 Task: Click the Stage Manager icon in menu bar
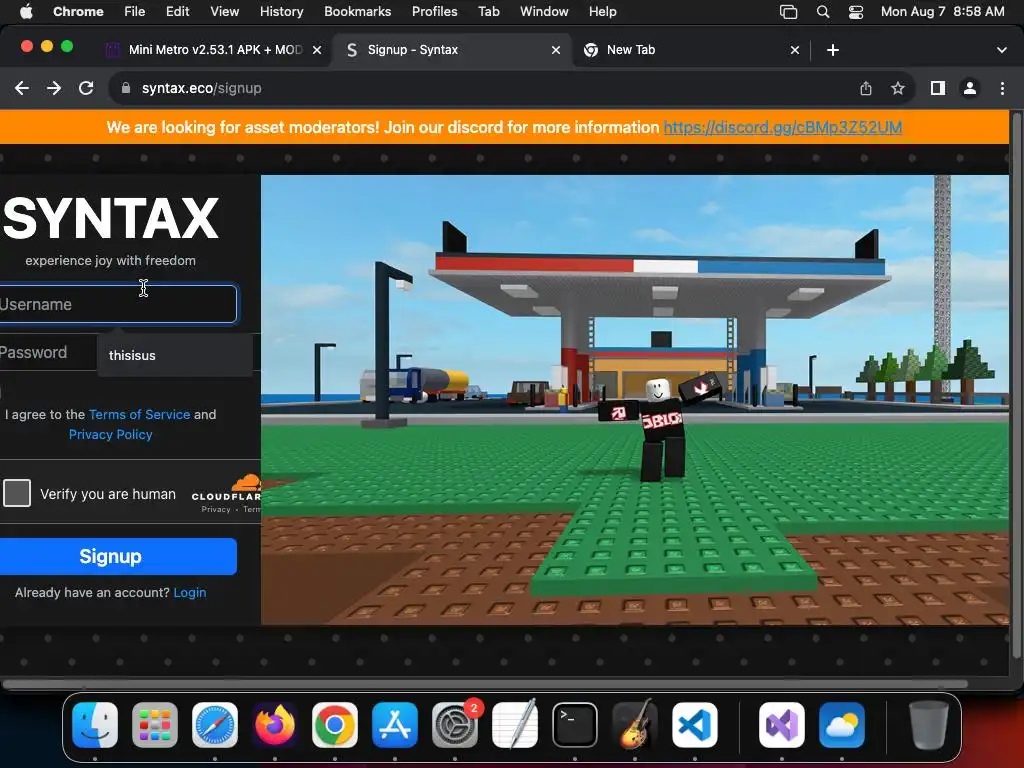(x=788, y=12)
